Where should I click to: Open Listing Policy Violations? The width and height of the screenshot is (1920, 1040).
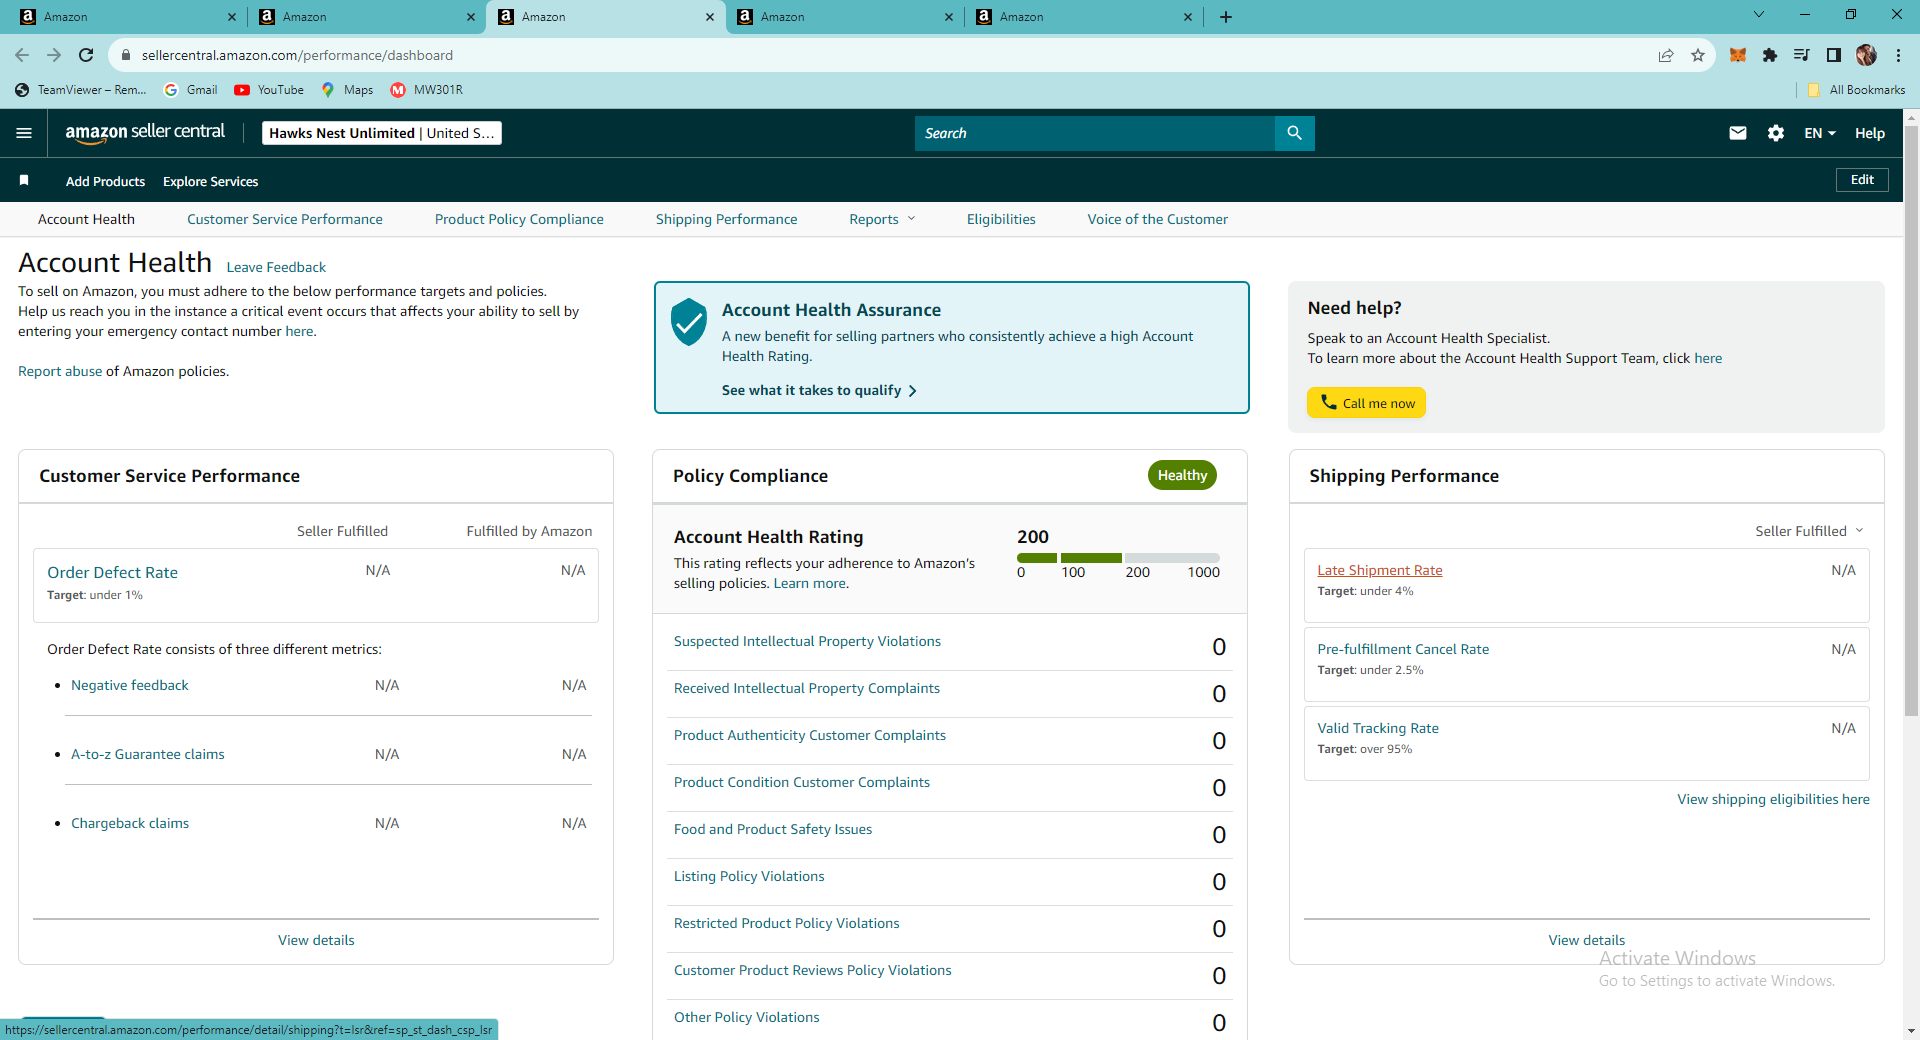(749, 876)
